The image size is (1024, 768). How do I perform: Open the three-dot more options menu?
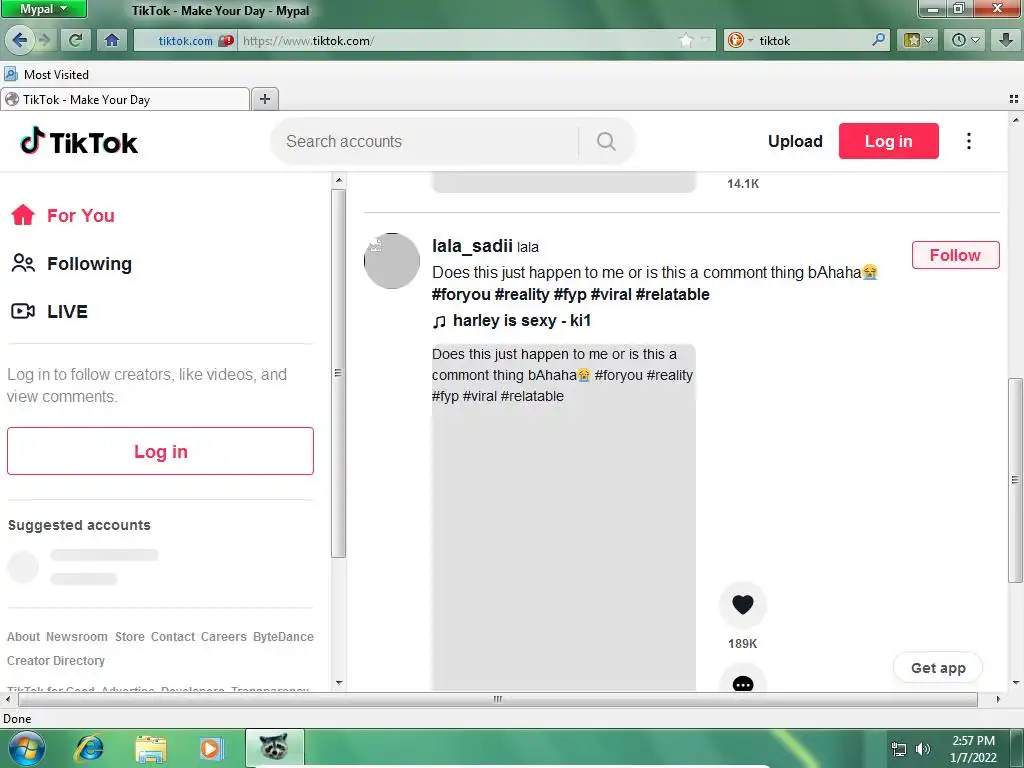point(968,141)
